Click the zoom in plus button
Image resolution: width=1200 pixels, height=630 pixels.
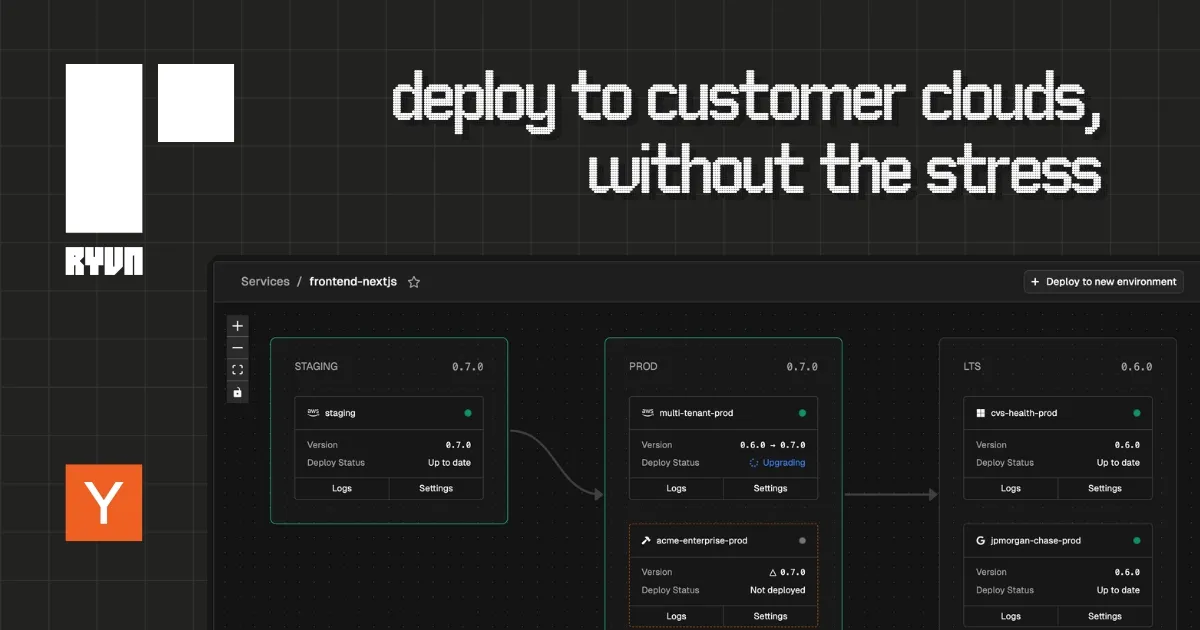tap(237, 326)
